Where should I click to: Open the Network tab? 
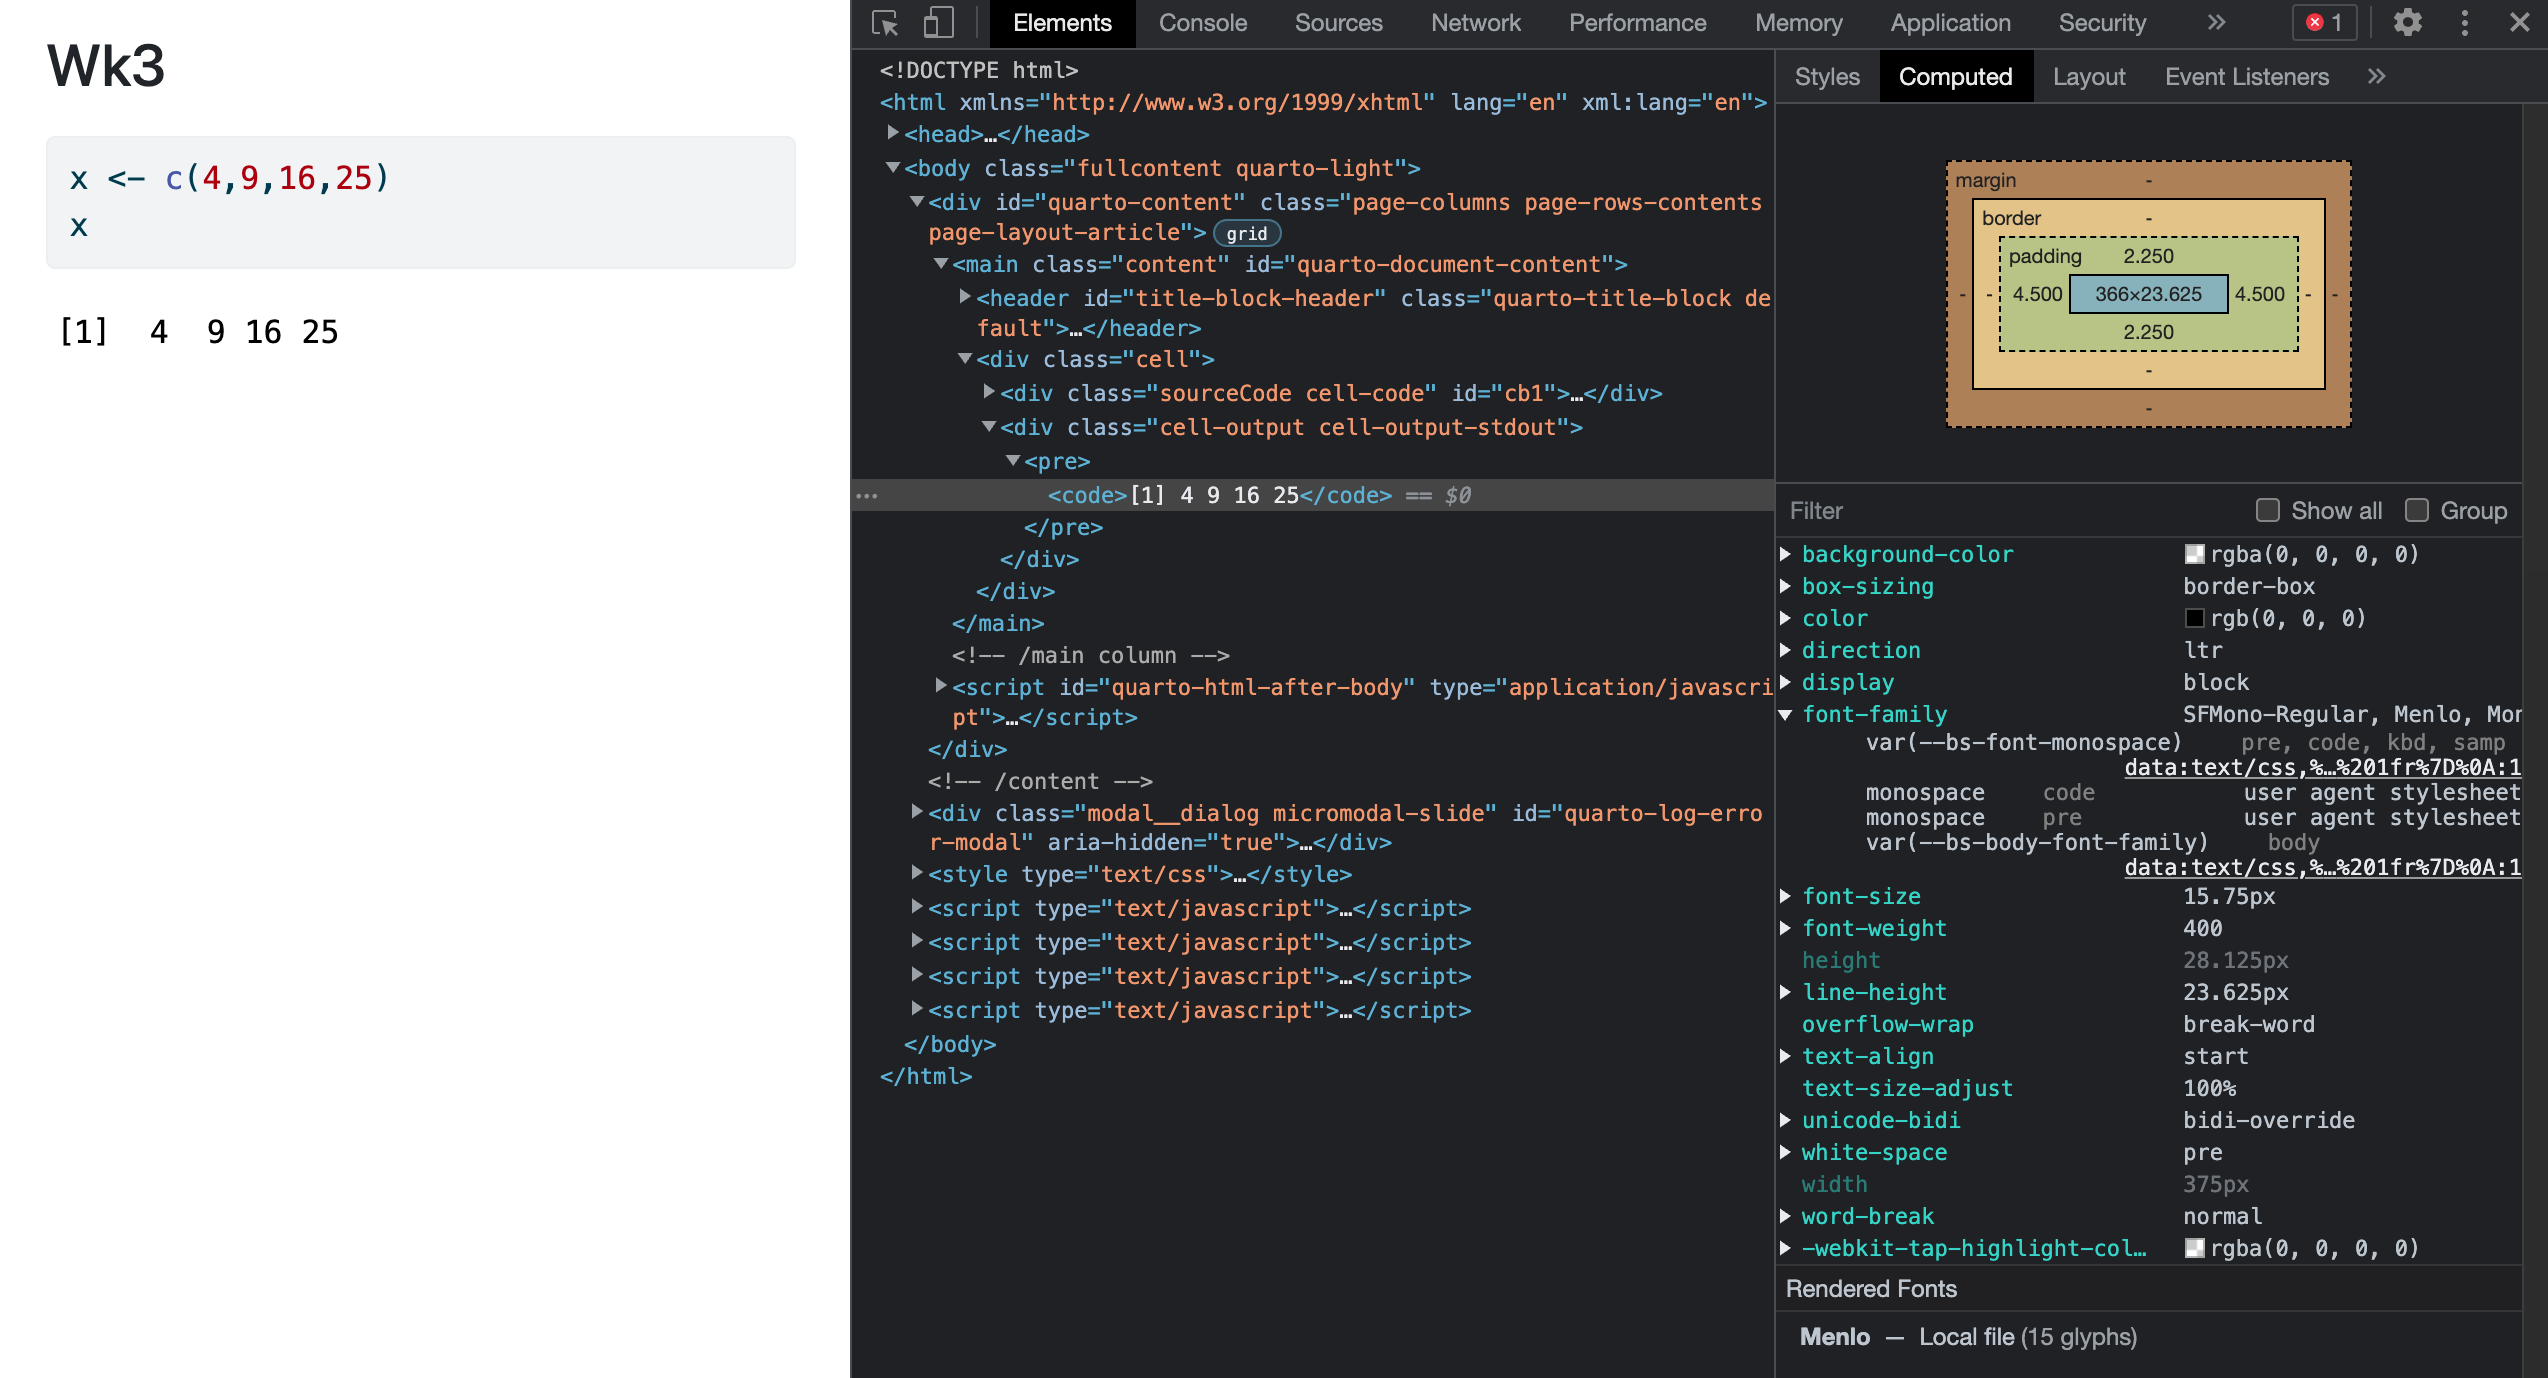click(x=1475, y=23)
